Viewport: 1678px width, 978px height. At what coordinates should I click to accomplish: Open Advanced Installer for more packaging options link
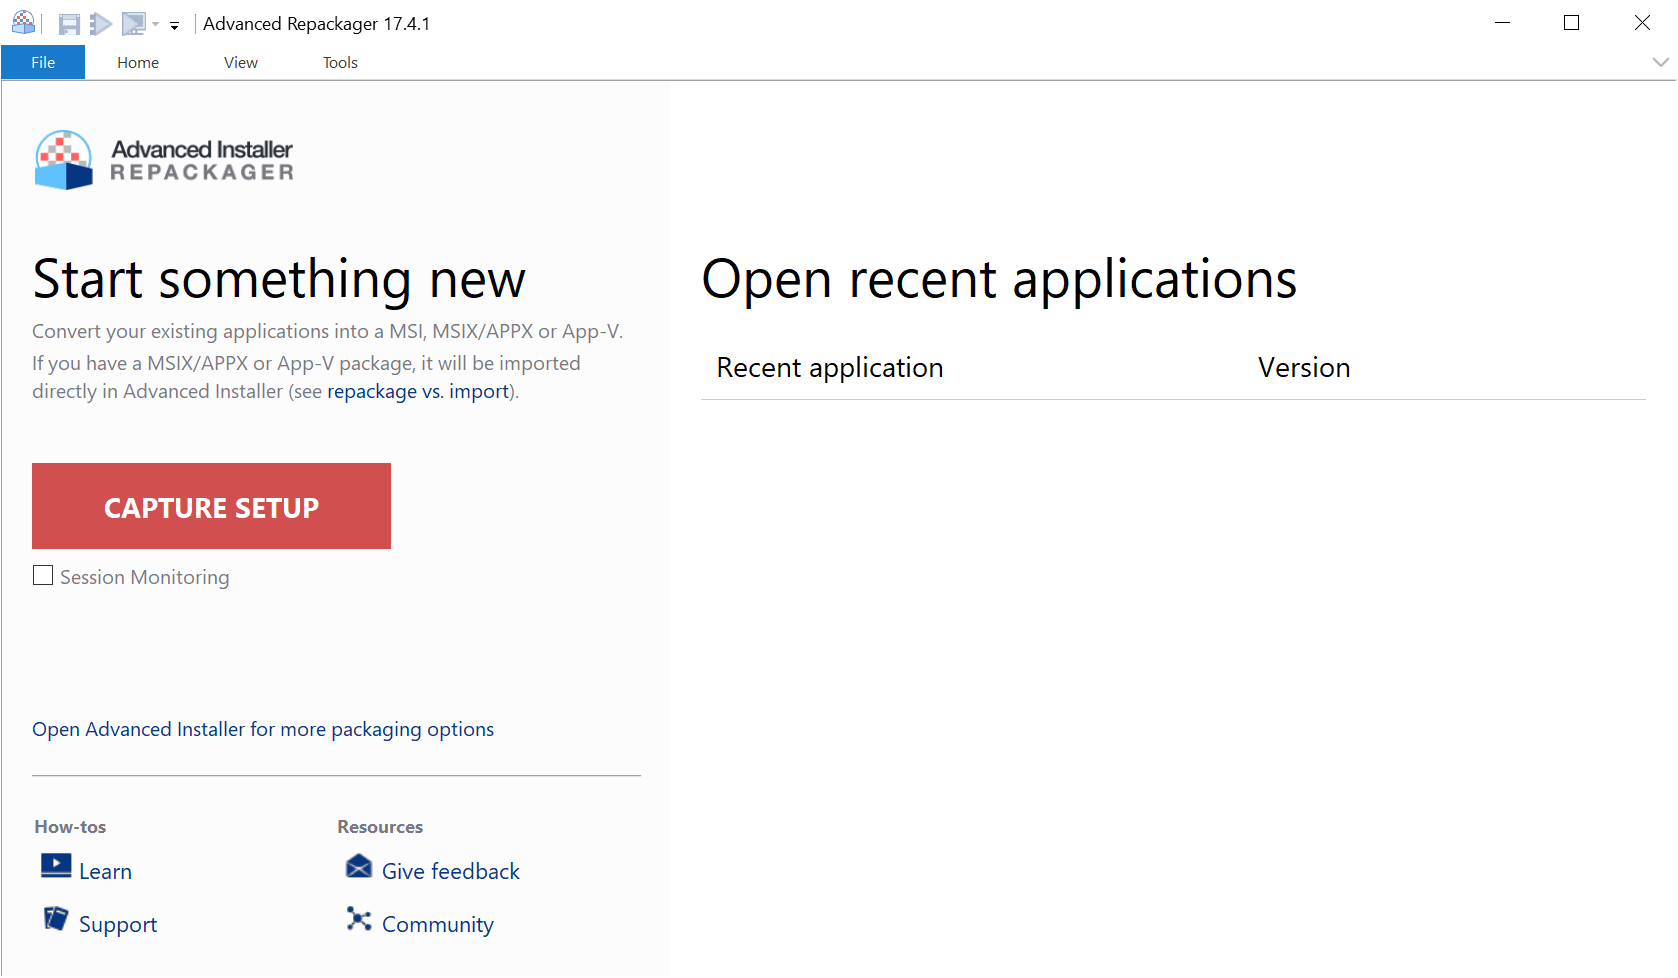263,729
